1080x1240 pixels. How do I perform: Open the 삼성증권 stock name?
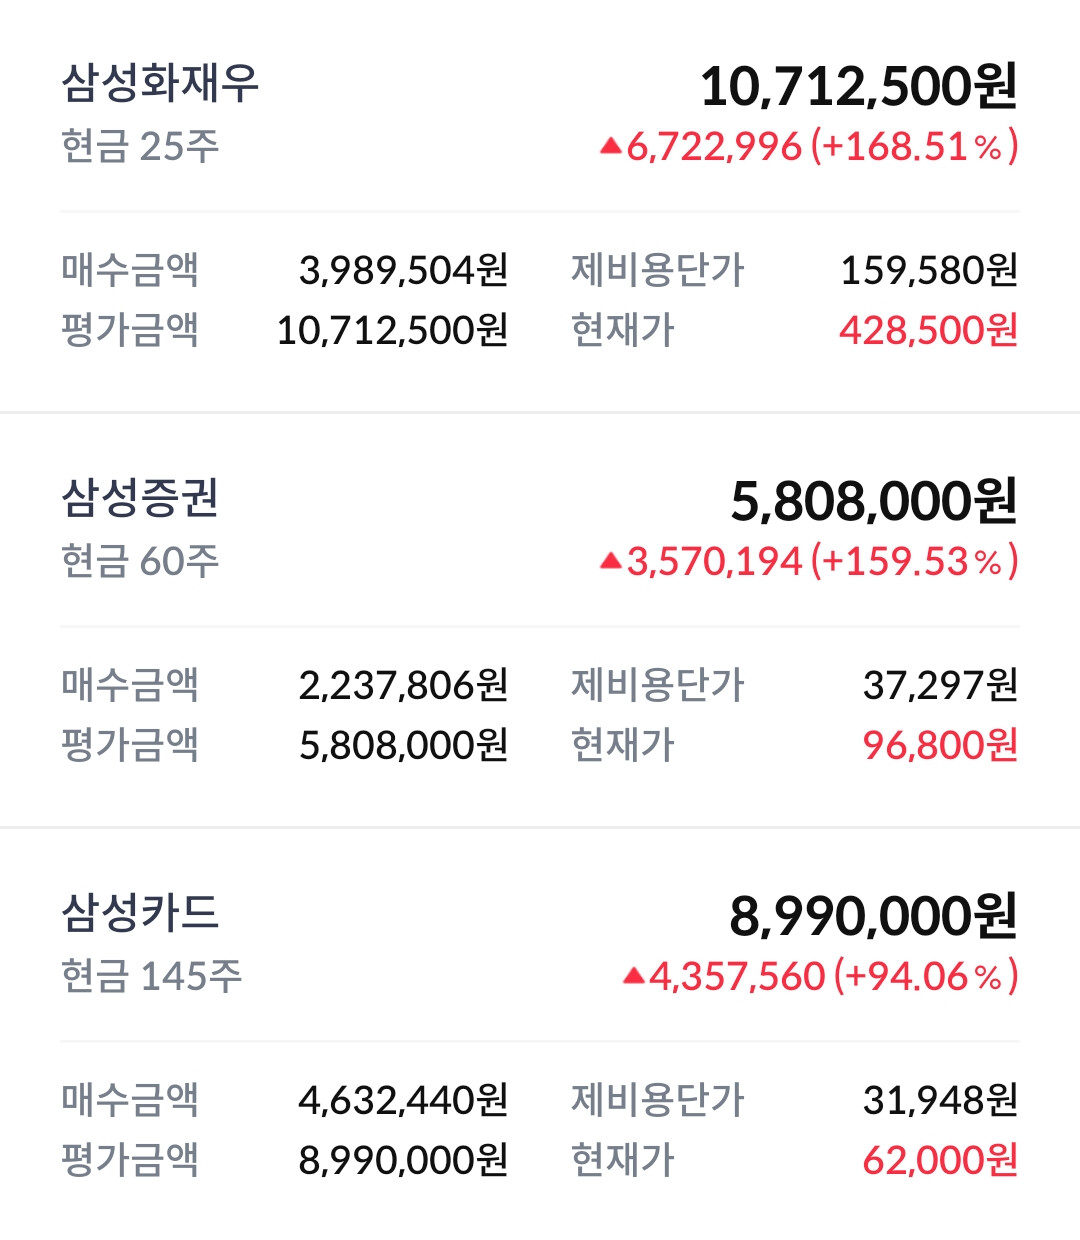140,498
